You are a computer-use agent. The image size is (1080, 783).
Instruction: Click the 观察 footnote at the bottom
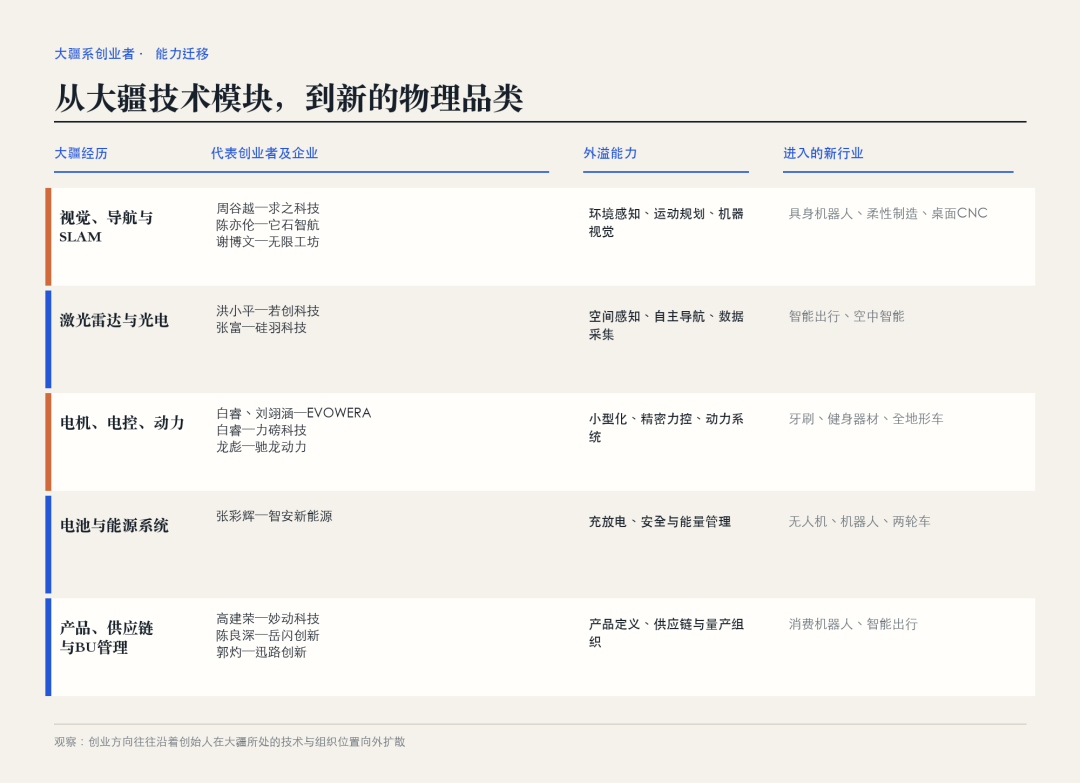tap(229, 742)
